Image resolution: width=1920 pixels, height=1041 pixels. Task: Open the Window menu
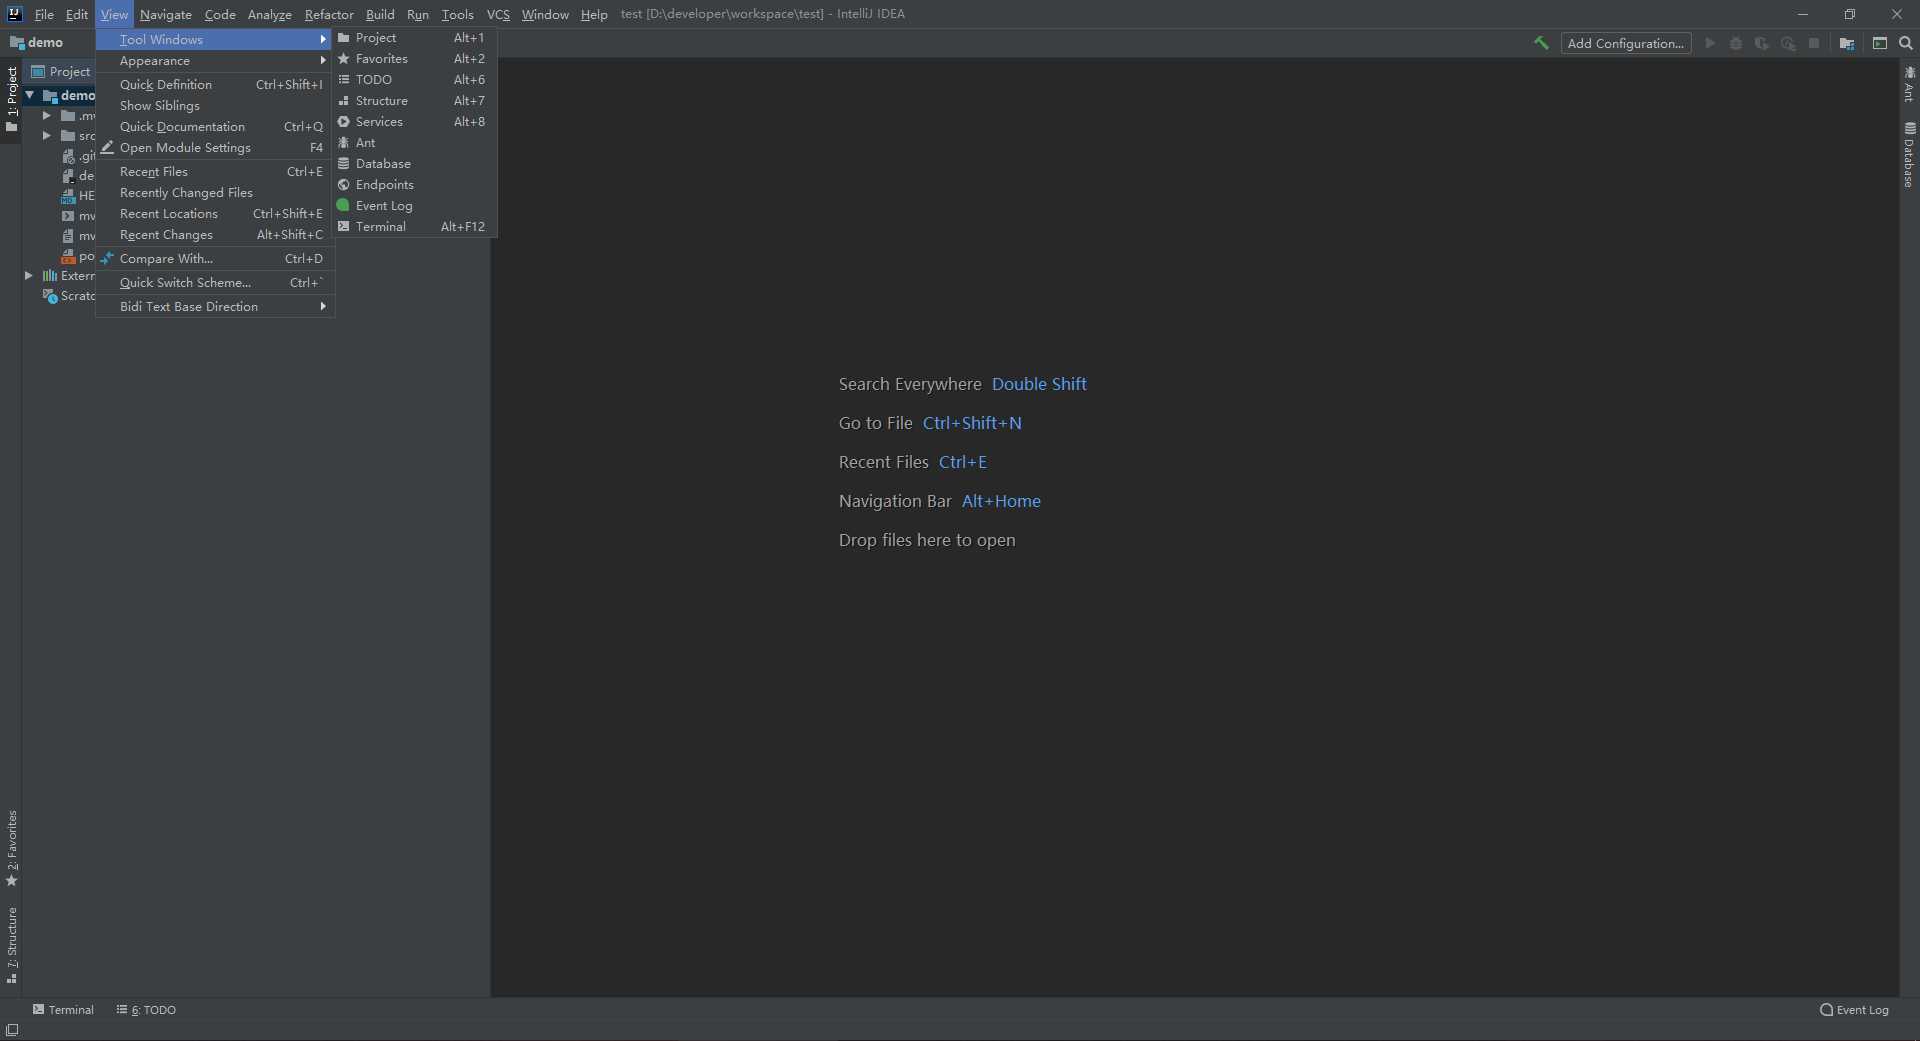(545, 14)
